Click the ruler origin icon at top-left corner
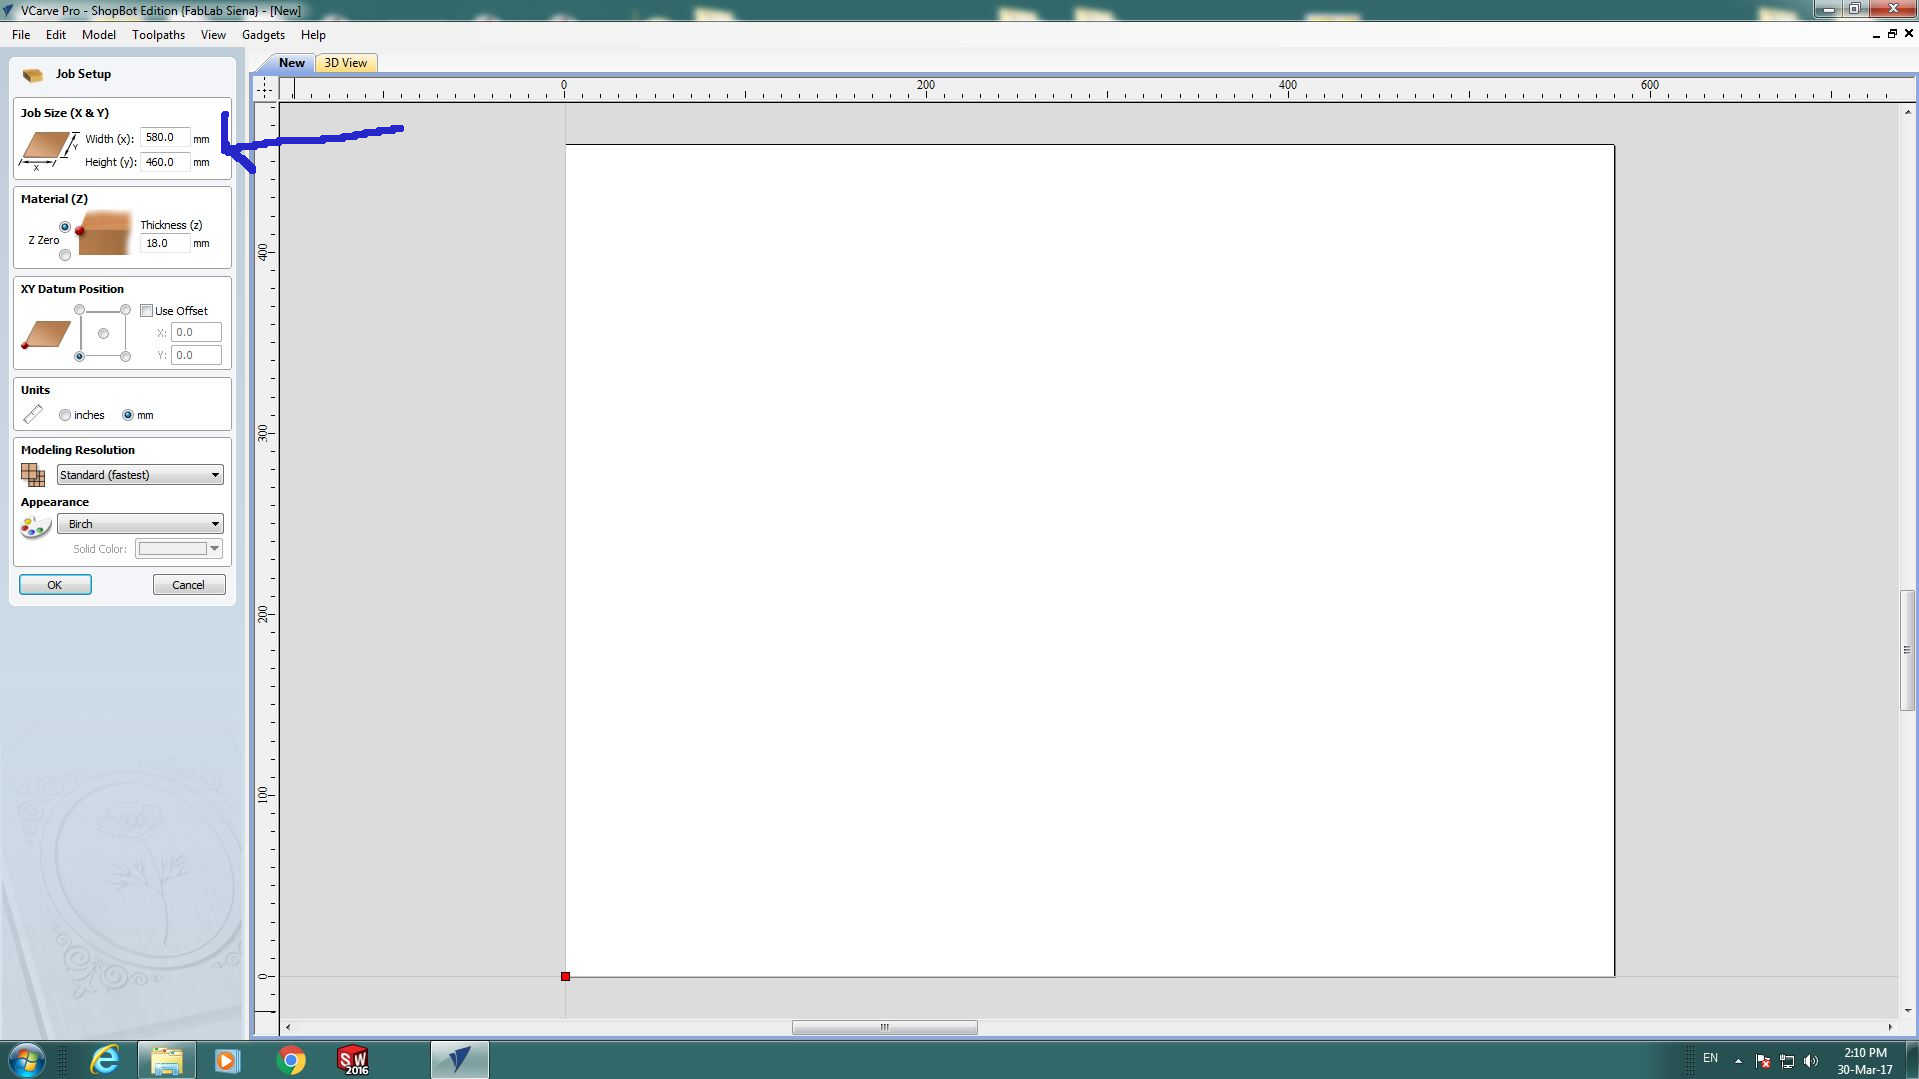 (x=264, y=88)
